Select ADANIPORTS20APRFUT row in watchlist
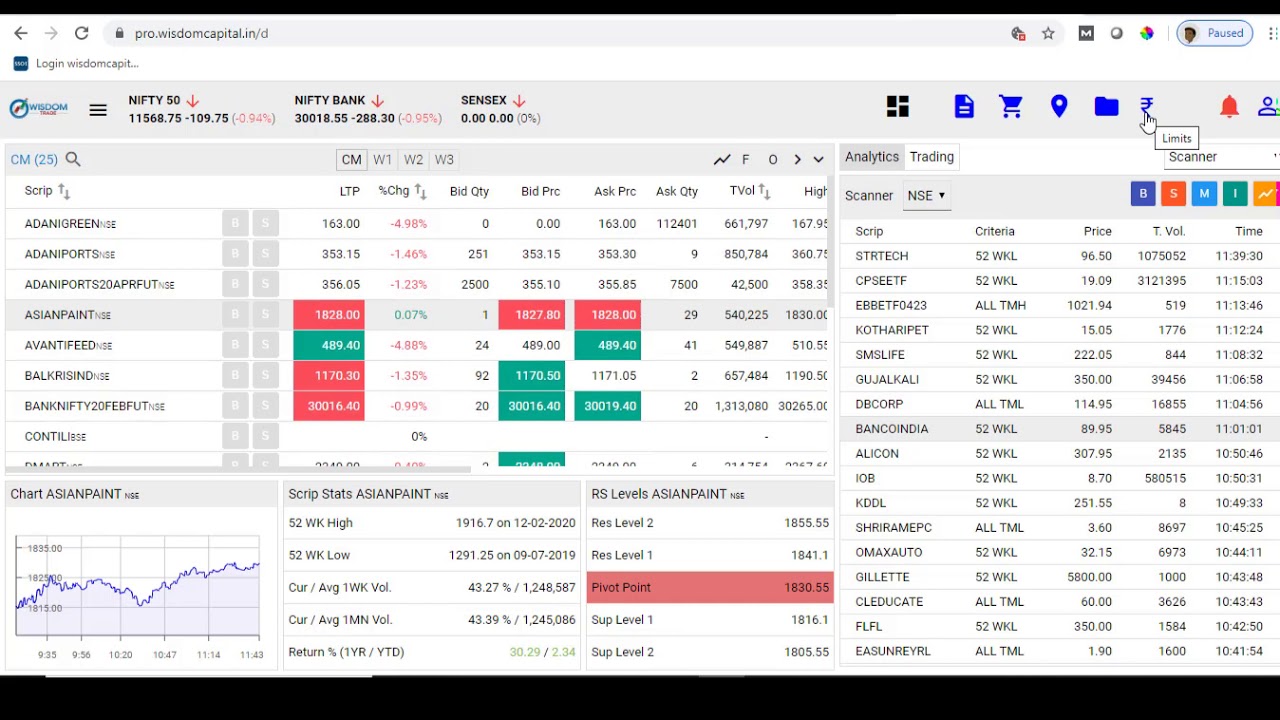This screenshot has width=1280, height=720. (x=417, y=285)
